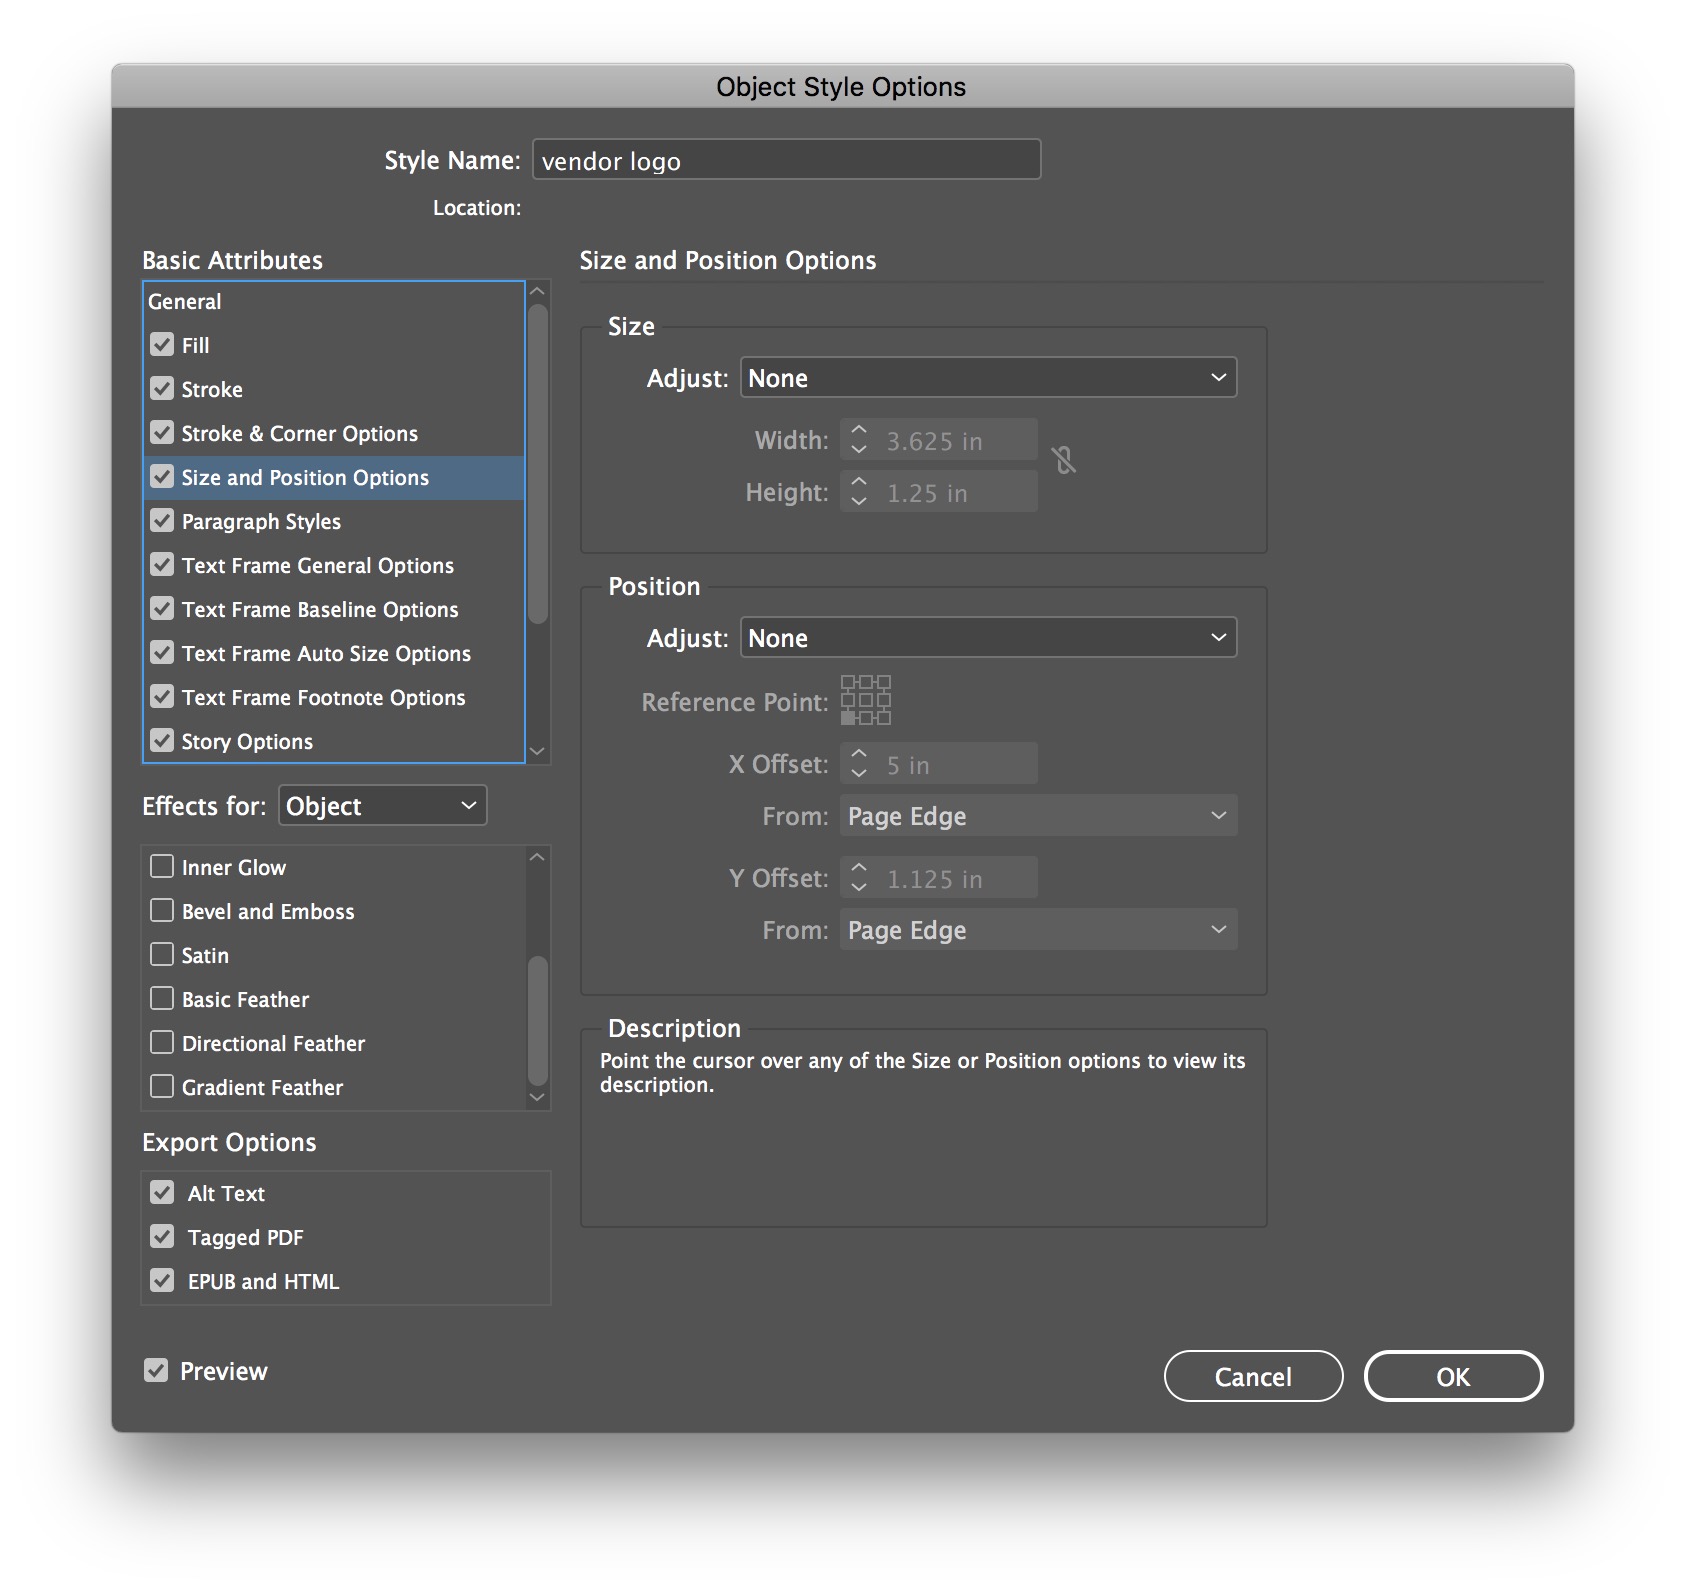Toggle the Text Frame Footnote Options checkbox
The width and height of the screenshot is (1686, 1592).
click(162, 697)
